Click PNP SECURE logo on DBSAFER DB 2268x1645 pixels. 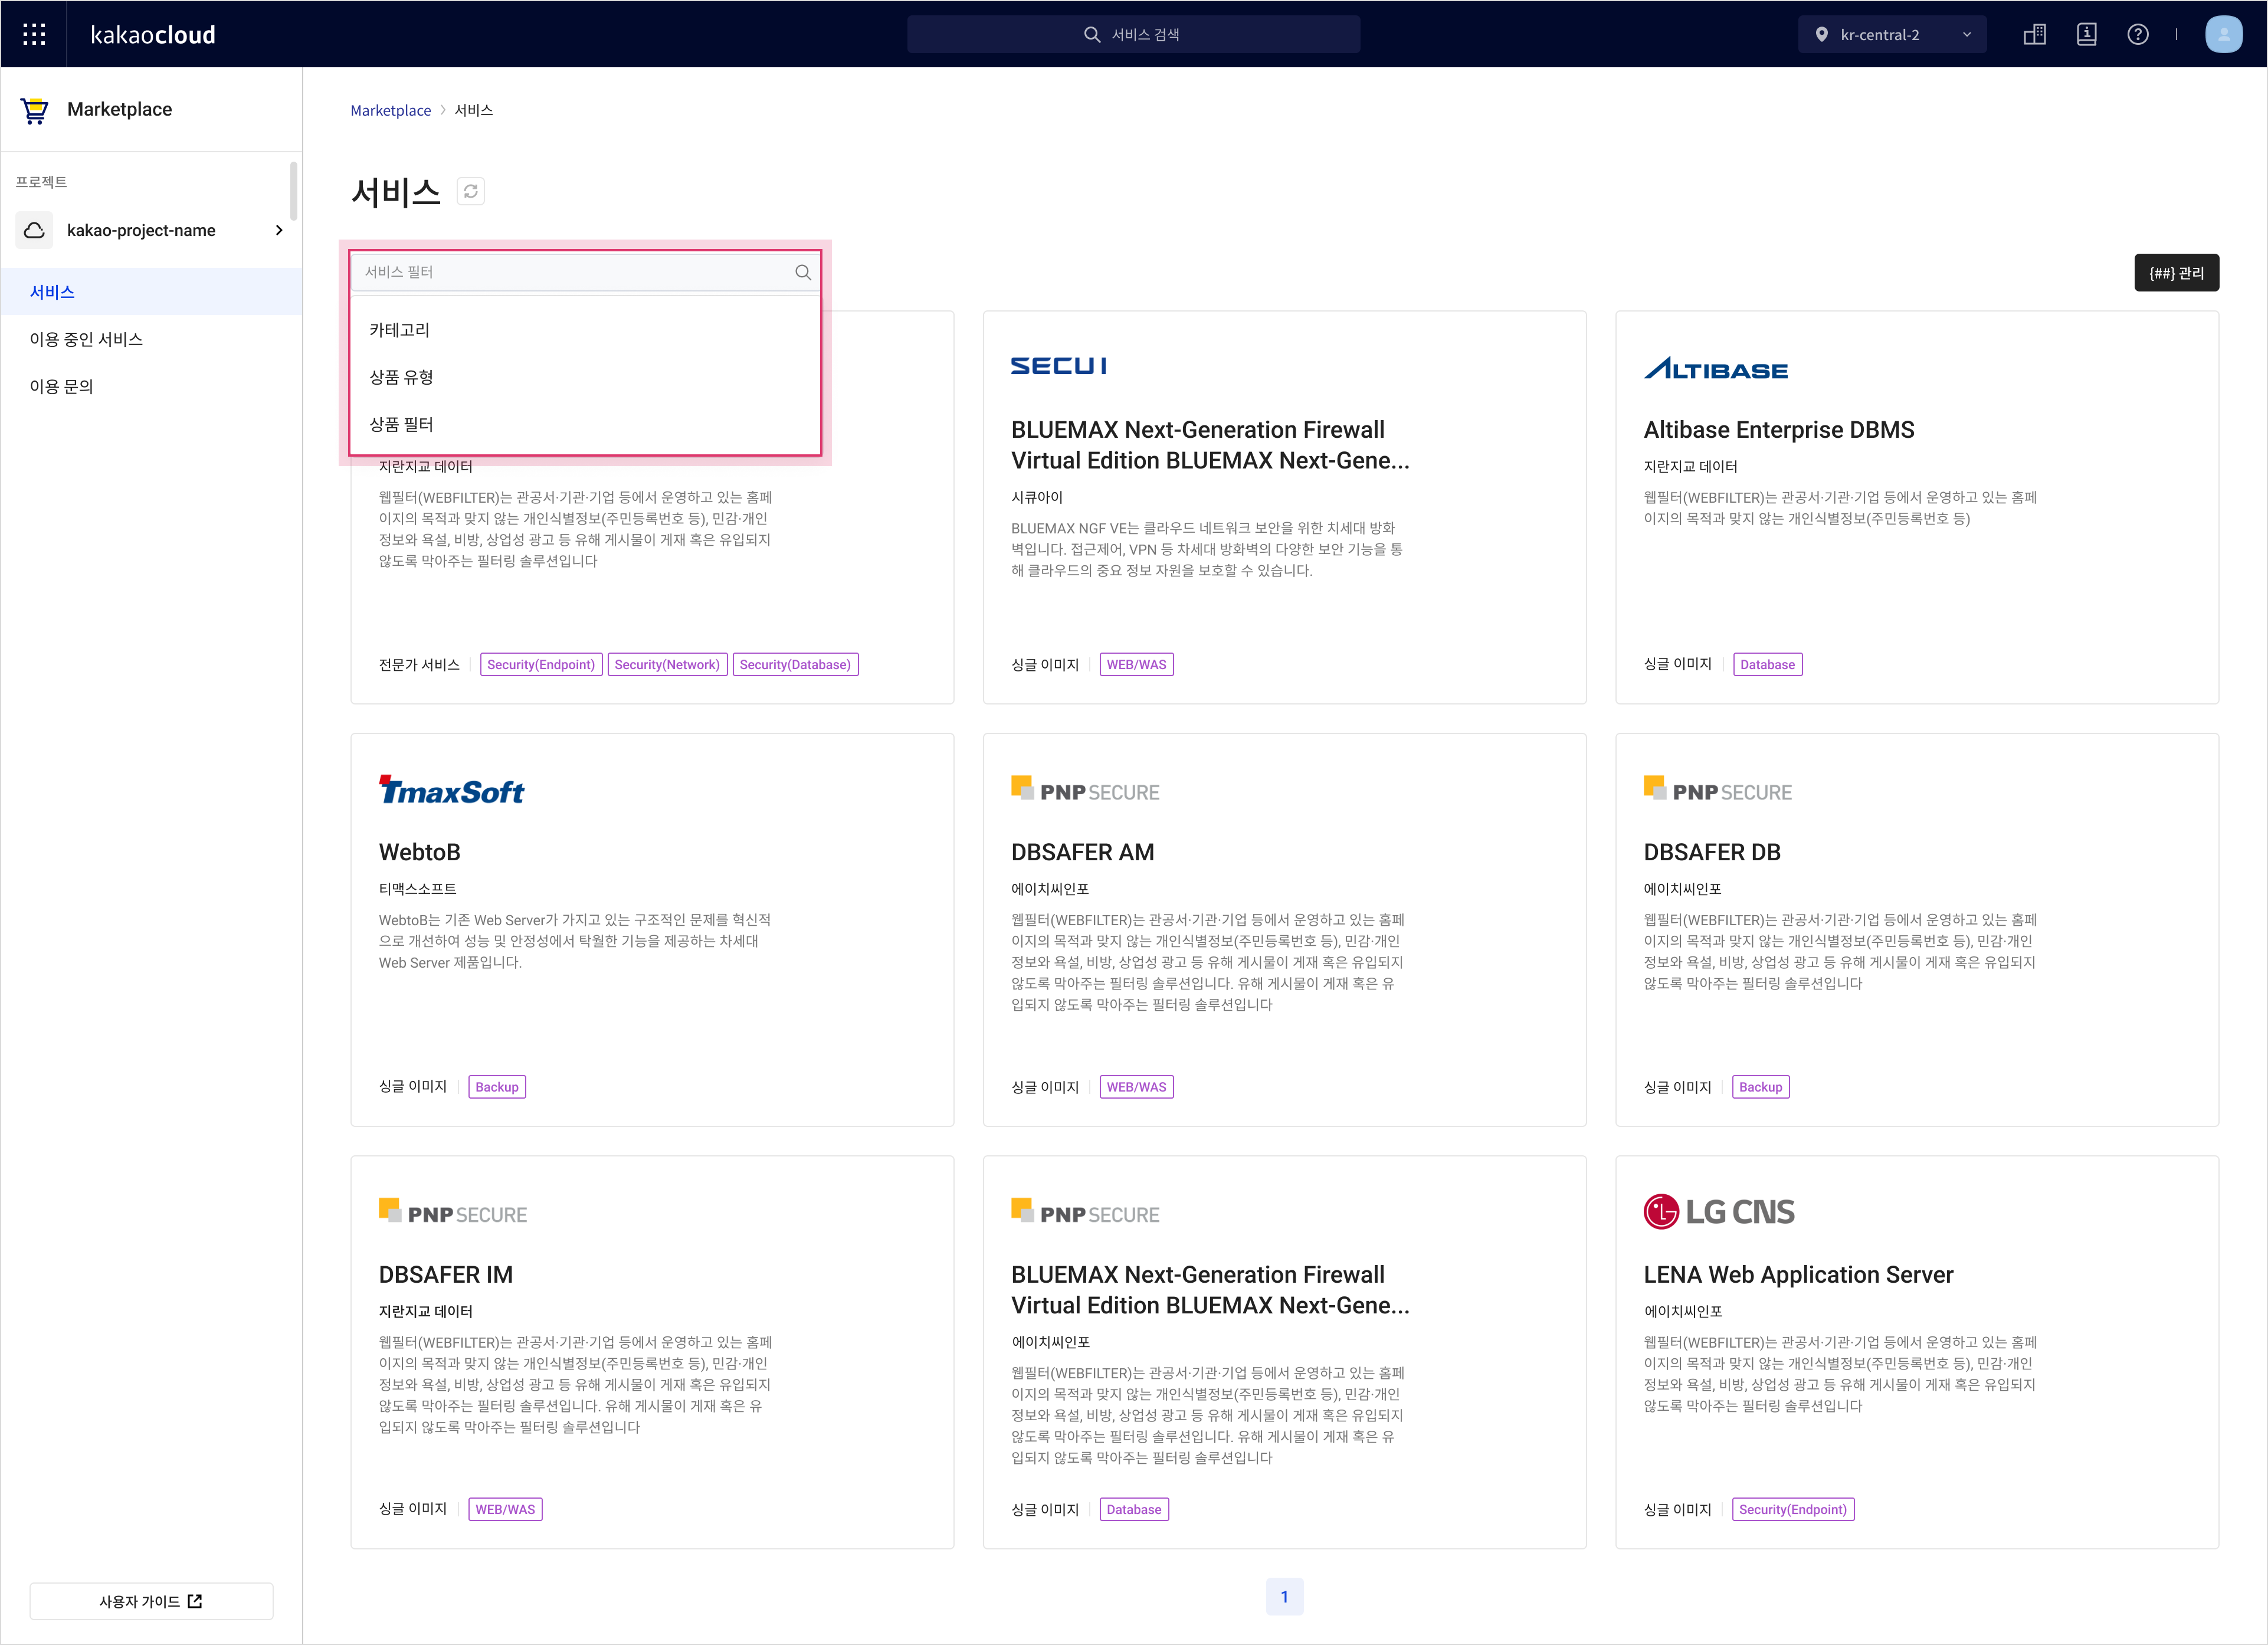click(1717, 790)
